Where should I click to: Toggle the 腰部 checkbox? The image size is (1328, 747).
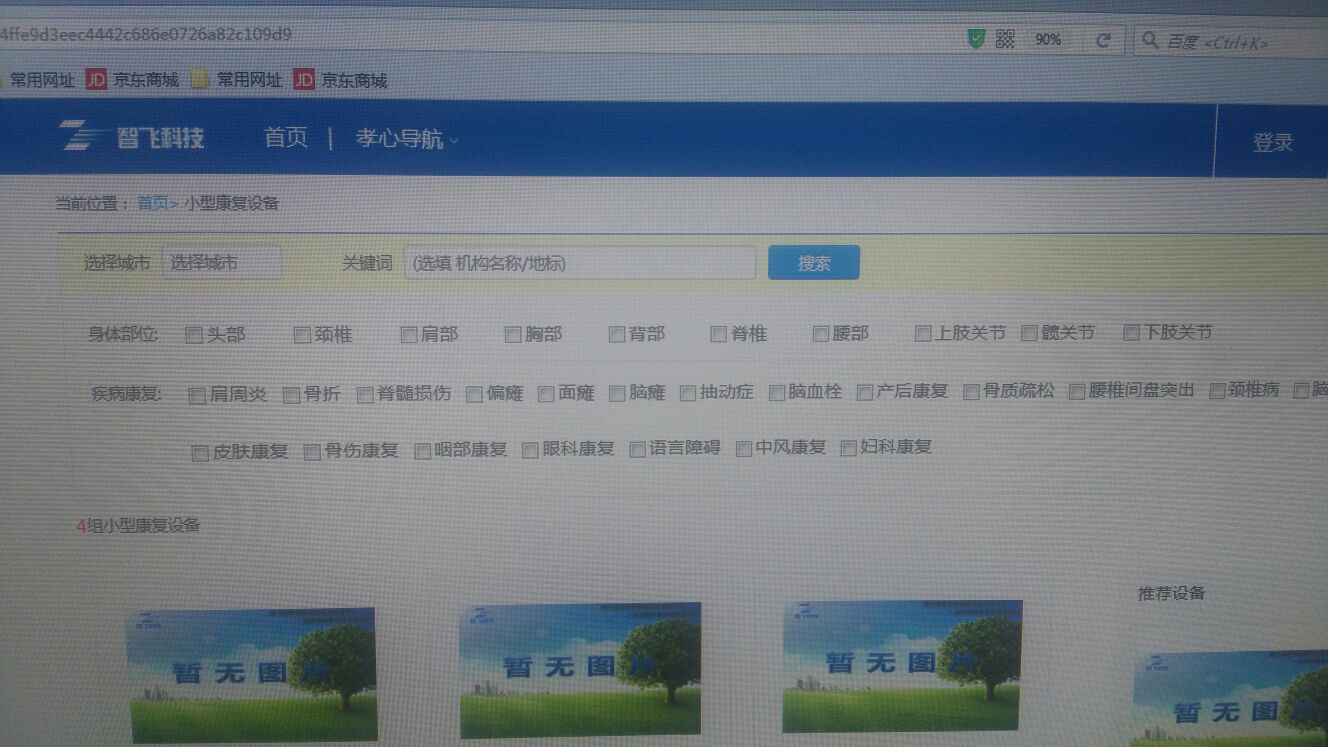point(821,334)
